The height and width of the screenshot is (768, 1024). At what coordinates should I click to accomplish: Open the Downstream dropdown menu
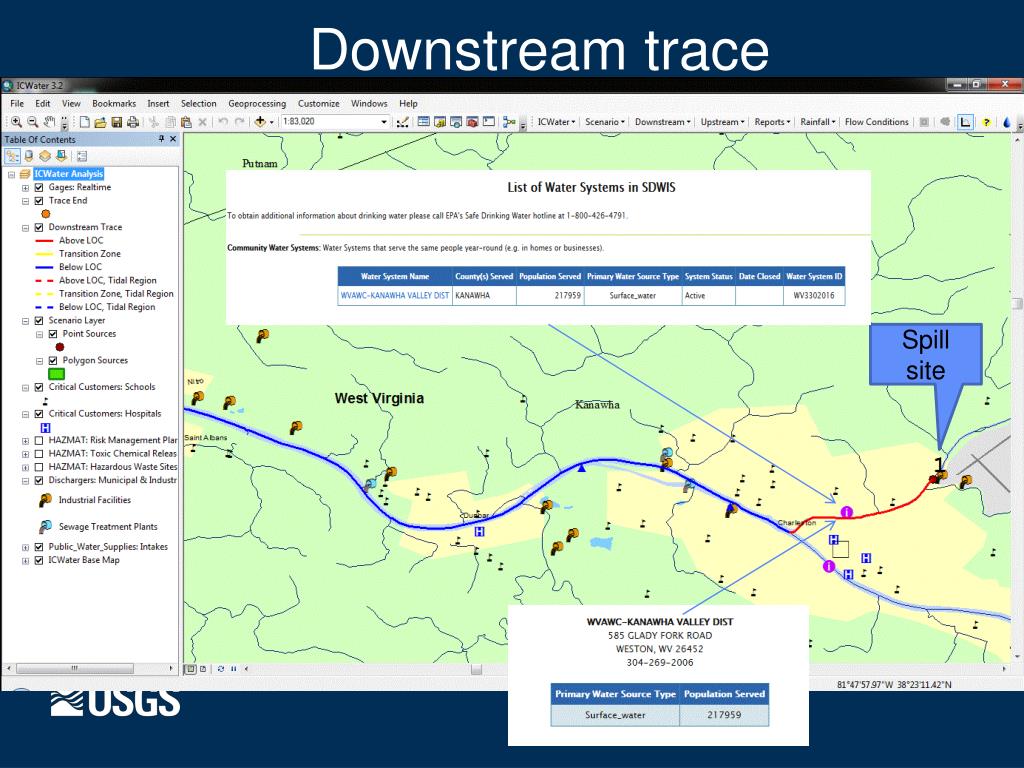[x=663, y=122]
